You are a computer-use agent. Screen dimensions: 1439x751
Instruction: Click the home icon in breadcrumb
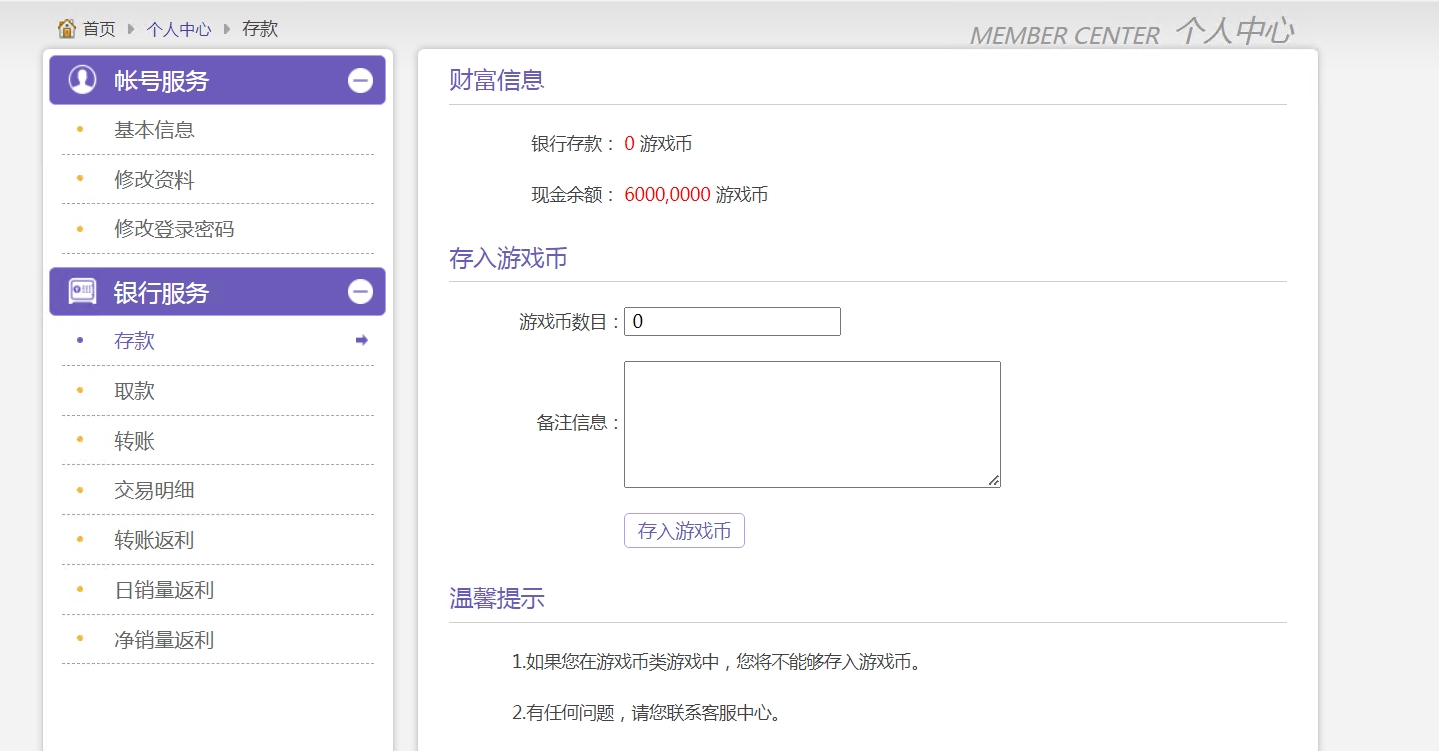point(67,28)
